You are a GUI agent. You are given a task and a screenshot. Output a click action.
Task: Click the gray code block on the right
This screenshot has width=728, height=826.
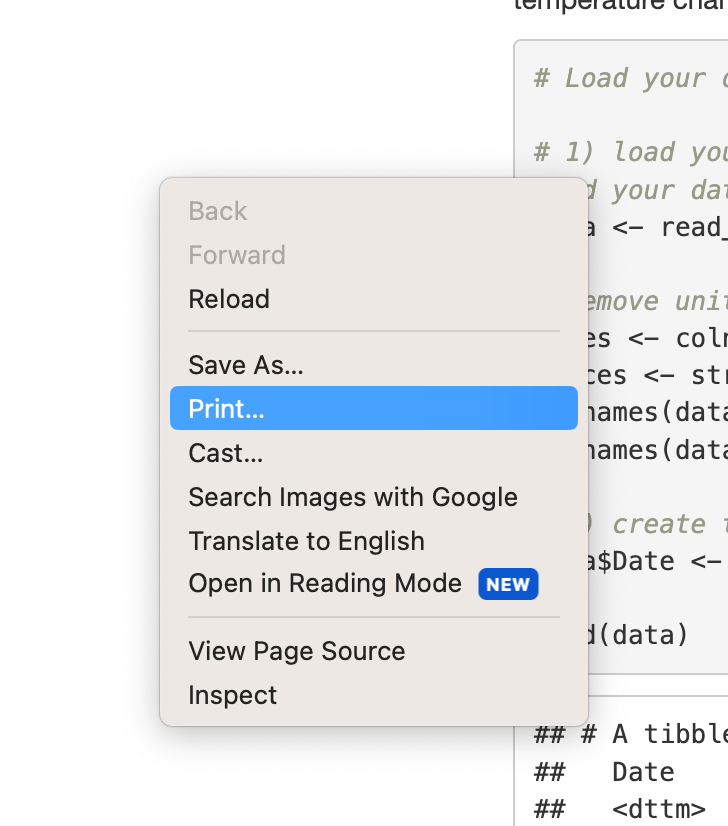pyautogui.click(x=660, y=300)
